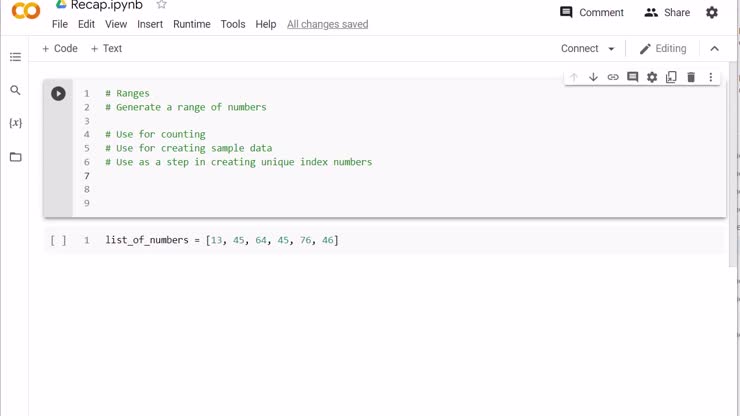Open the Edit menu

(86, 24)
